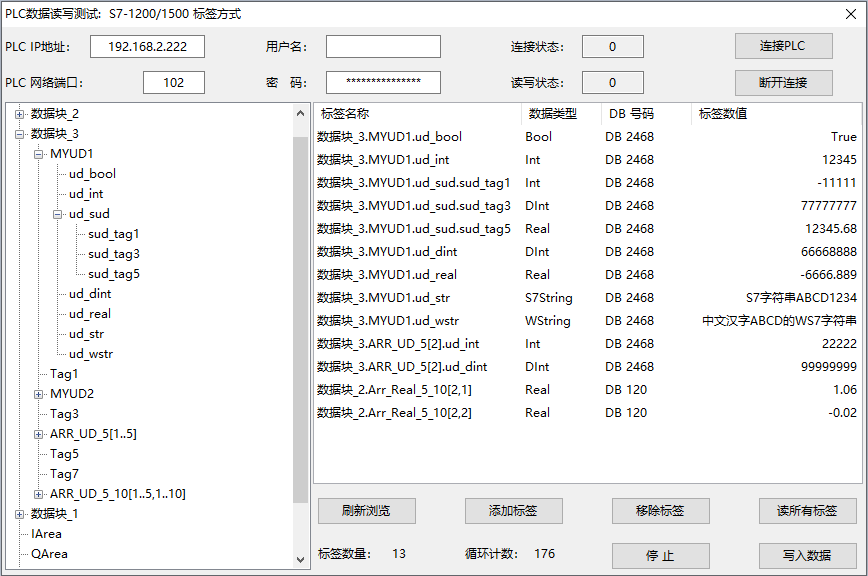The height and width of the screenshot is (576, 868).
Task: Click the 移除标签 button
Action: tap(660, 511)
